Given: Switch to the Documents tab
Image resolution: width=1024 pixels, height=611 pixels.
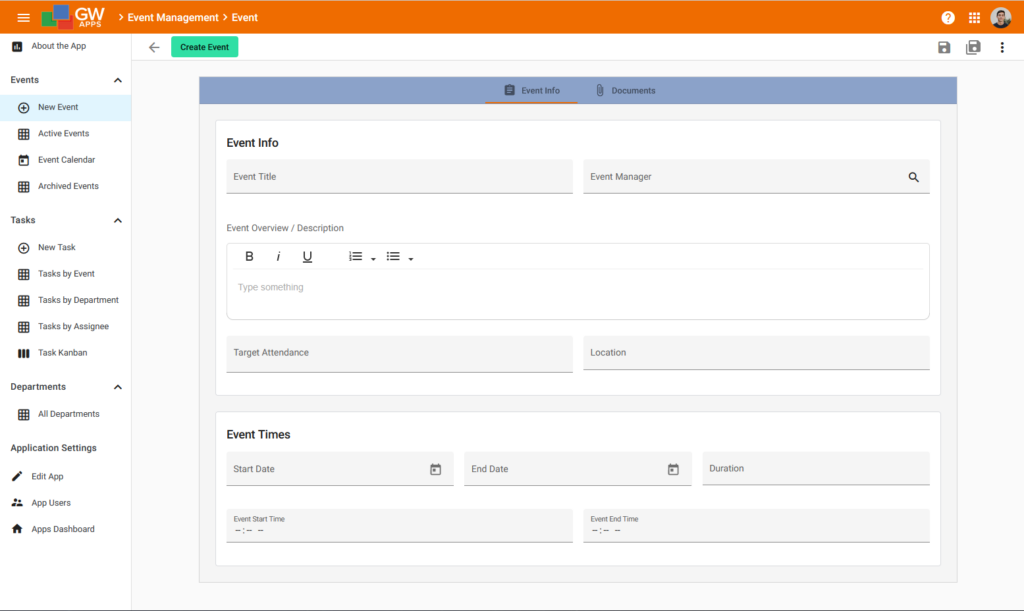Looking at the screenshot, I should click(625, 91).
